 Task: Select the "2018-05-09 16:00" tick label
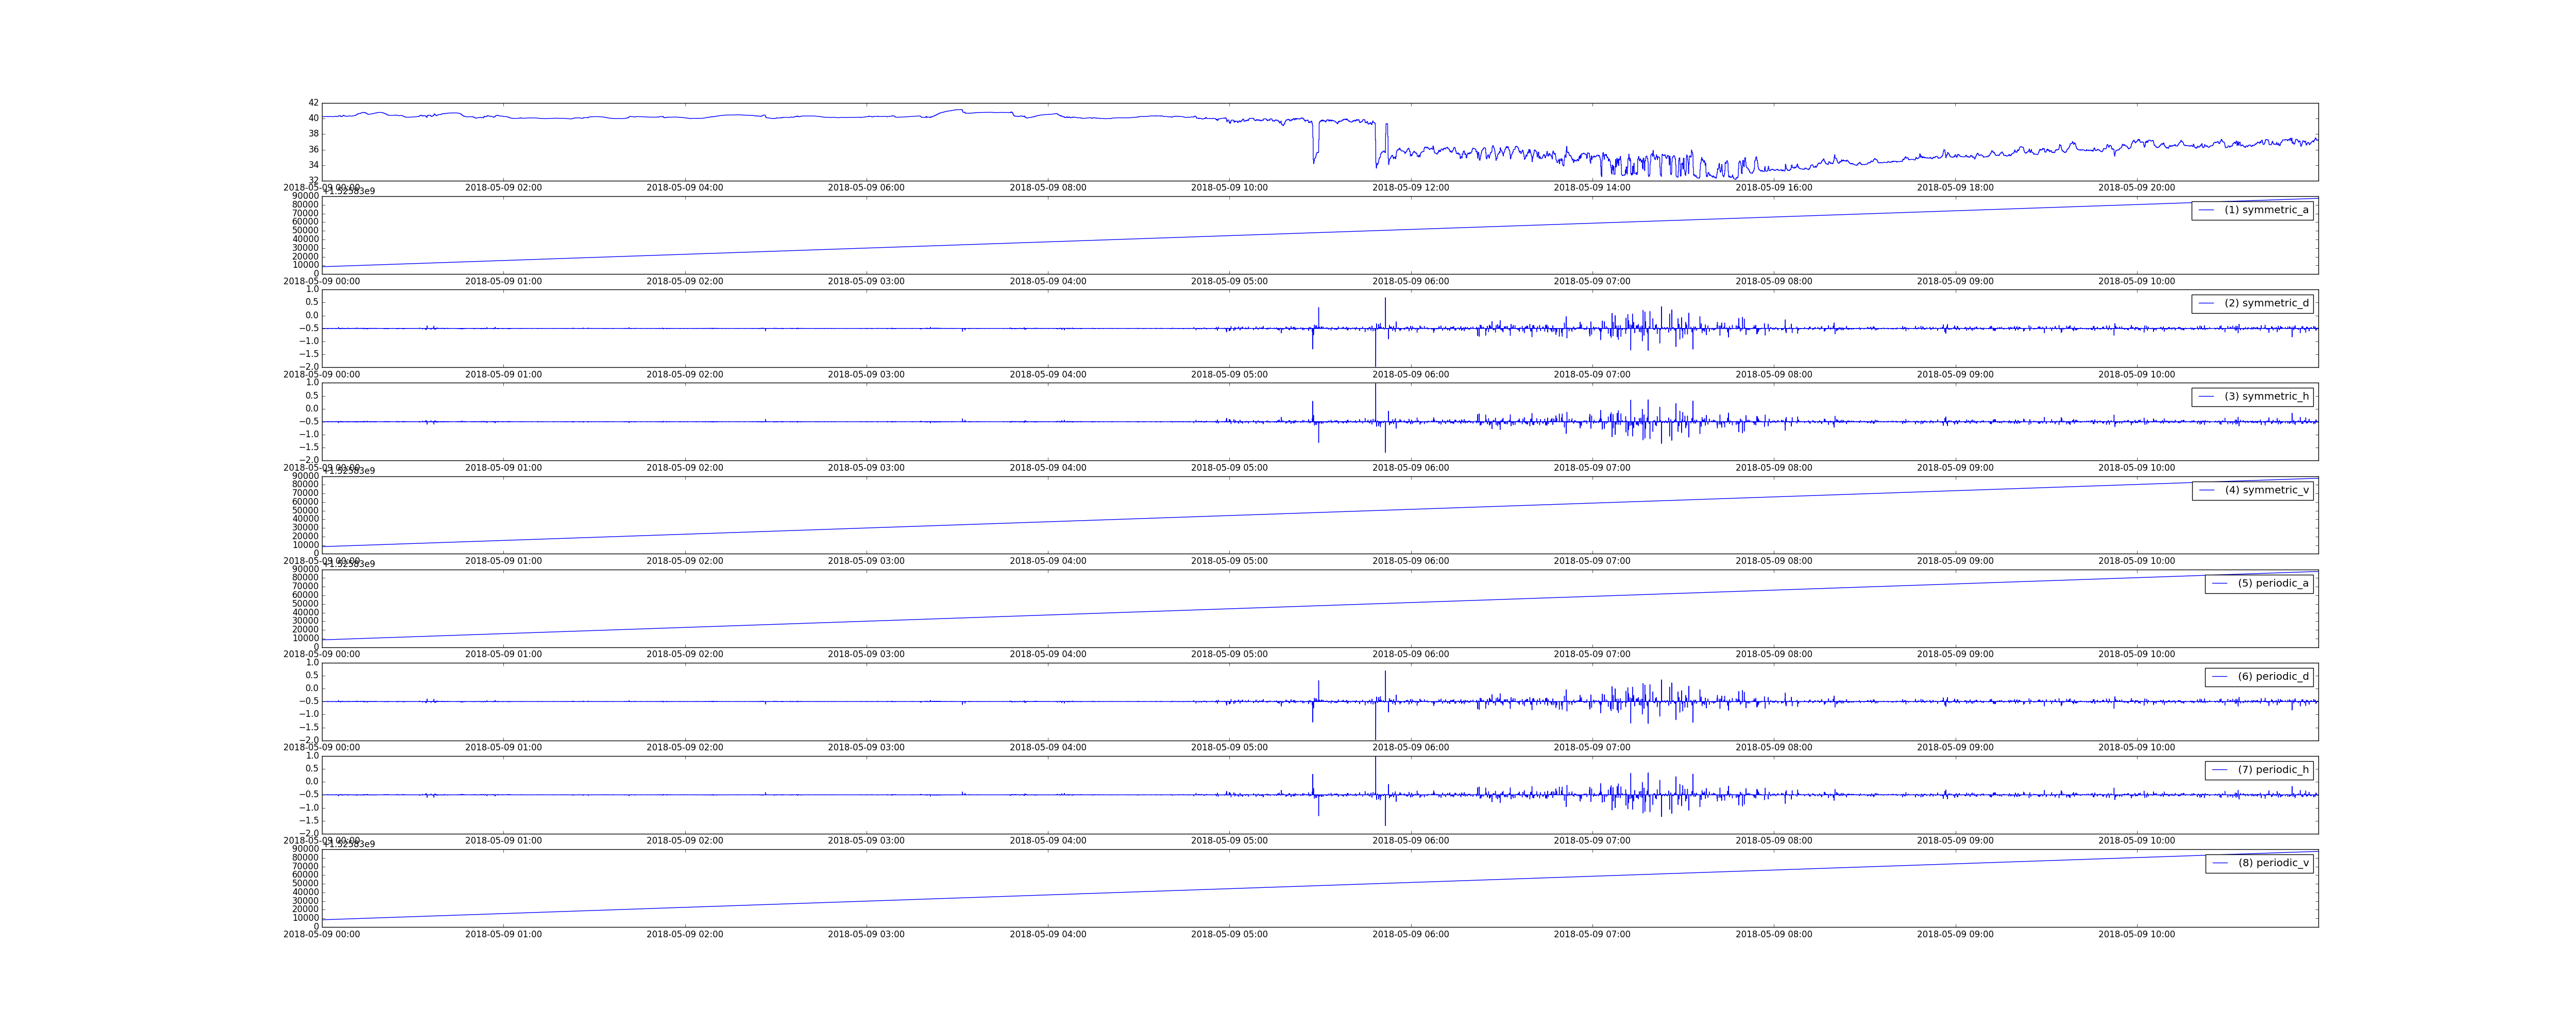click(x=1773, y=188)
